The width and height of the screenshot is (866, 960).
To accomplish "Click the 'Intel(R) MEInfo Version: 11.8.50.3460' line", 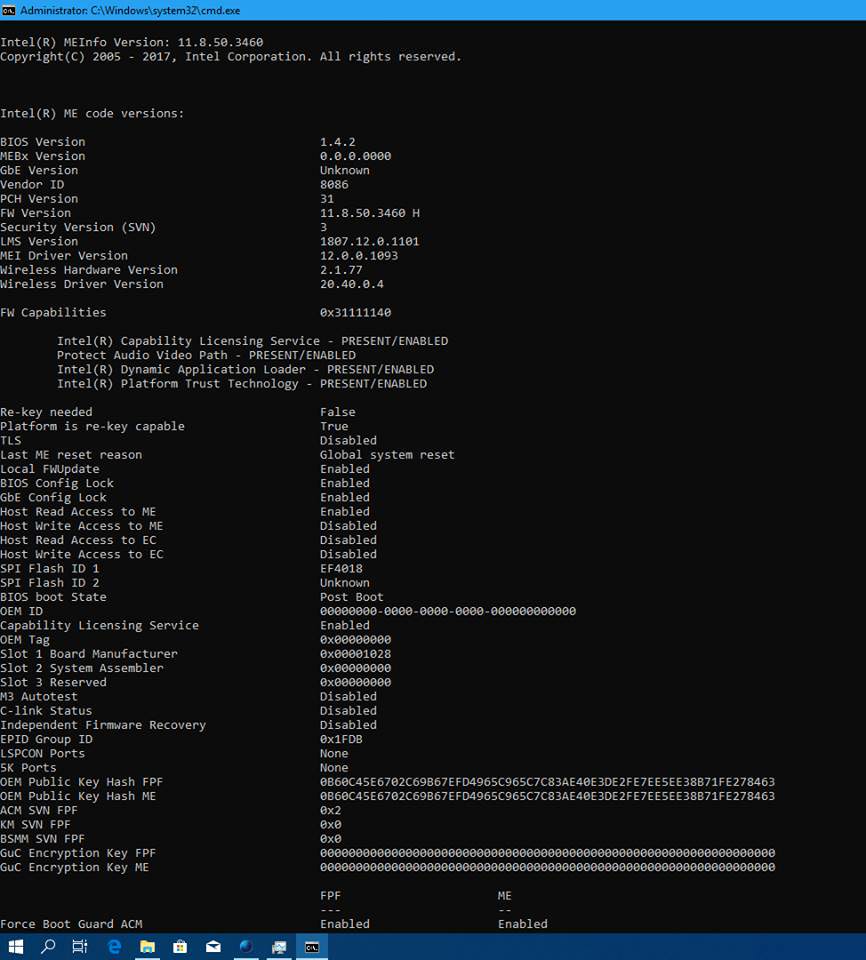I will point(132,42).
